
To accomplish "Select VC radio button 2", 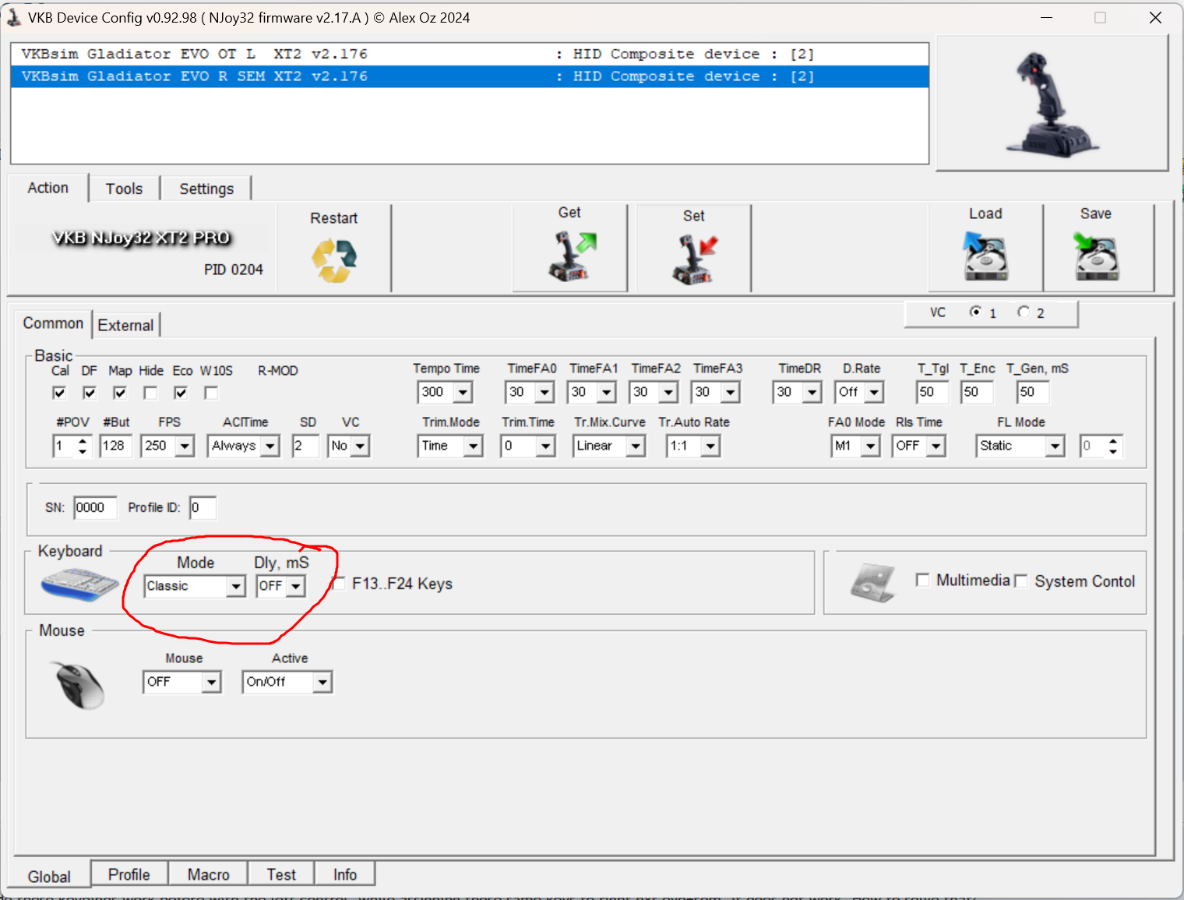I will click(1023, 313).
